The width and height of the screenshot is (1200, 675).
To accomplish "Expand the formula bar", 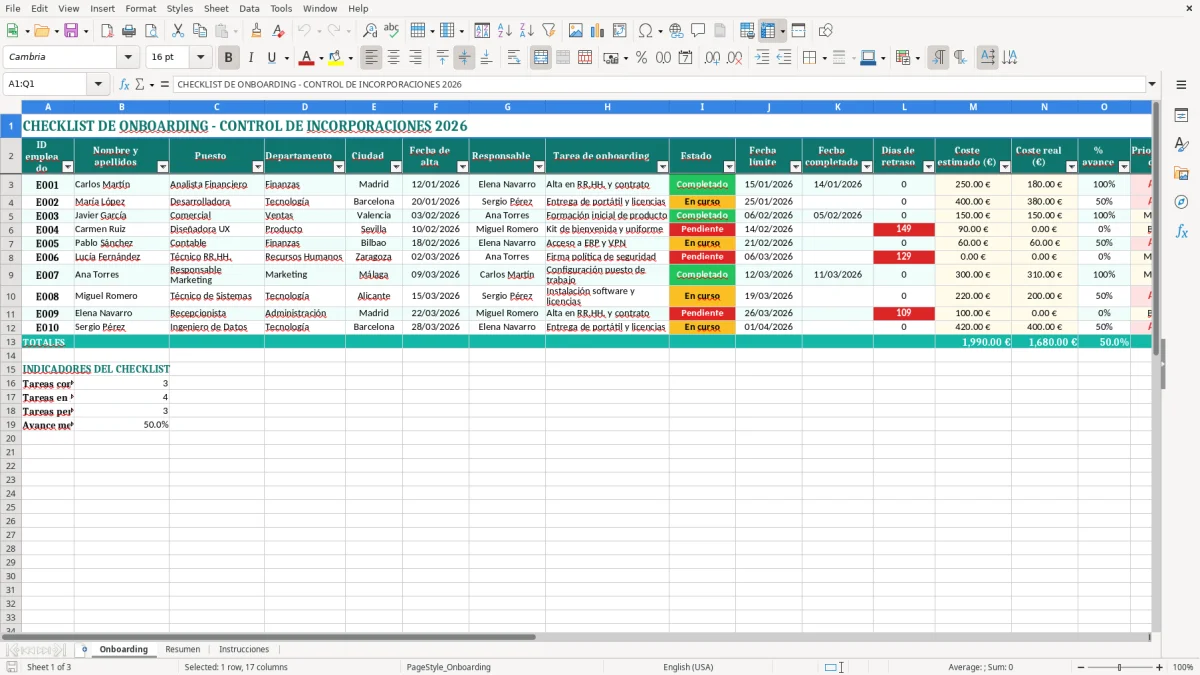I will tap(1152, 84).
